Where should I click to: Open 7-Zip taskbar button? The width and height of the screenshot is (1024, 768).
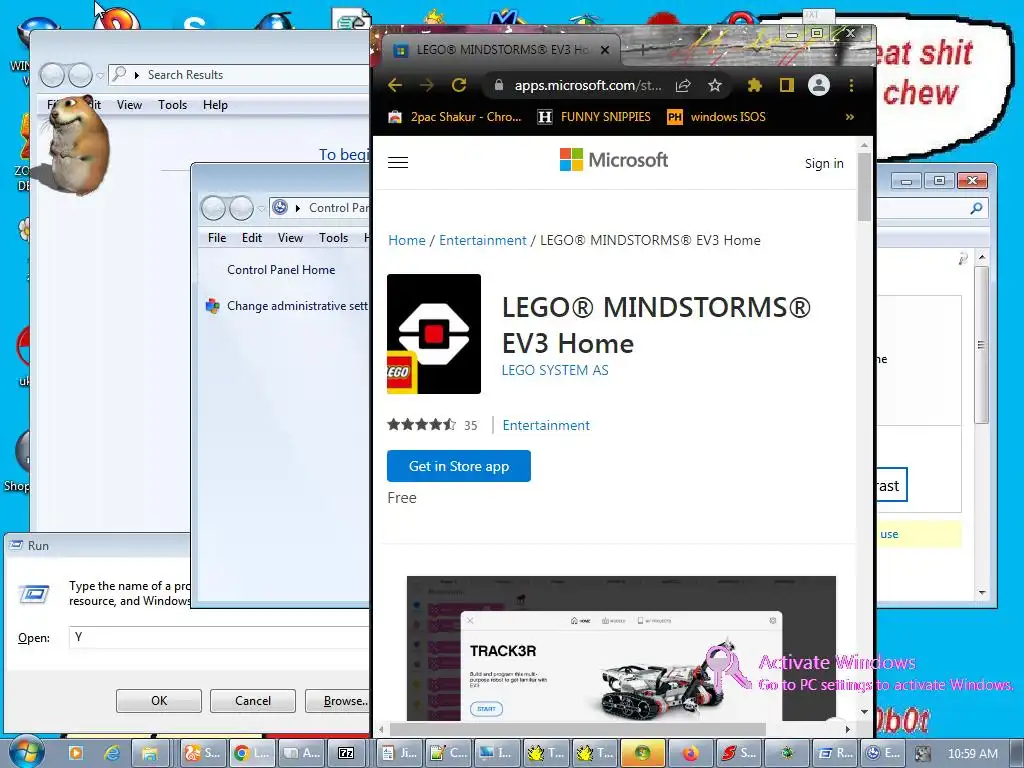[x=346, y=753]
